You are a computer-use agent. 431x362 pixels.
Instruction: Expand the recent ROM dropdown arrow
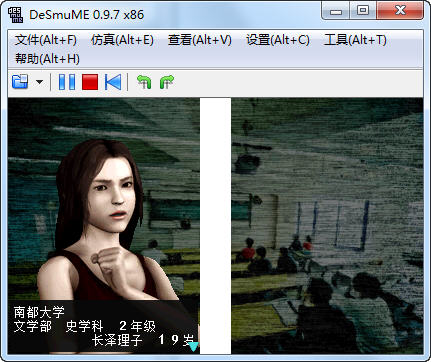point(39,82)
